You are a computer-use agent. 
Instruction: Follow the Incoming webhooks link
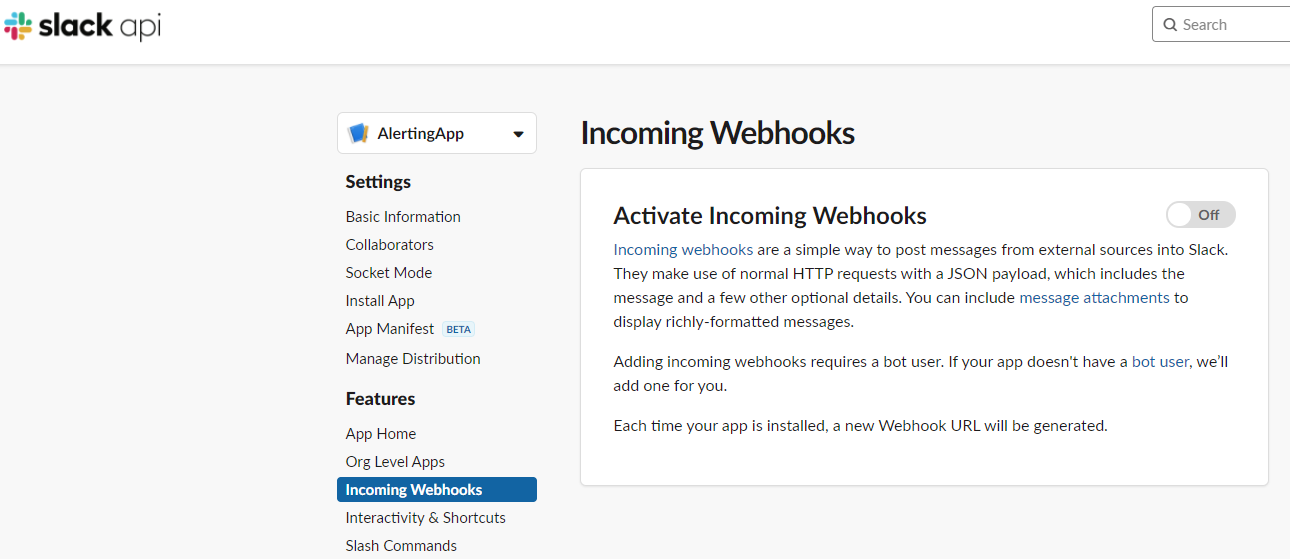pyautogui.click(x=683, y=249)
